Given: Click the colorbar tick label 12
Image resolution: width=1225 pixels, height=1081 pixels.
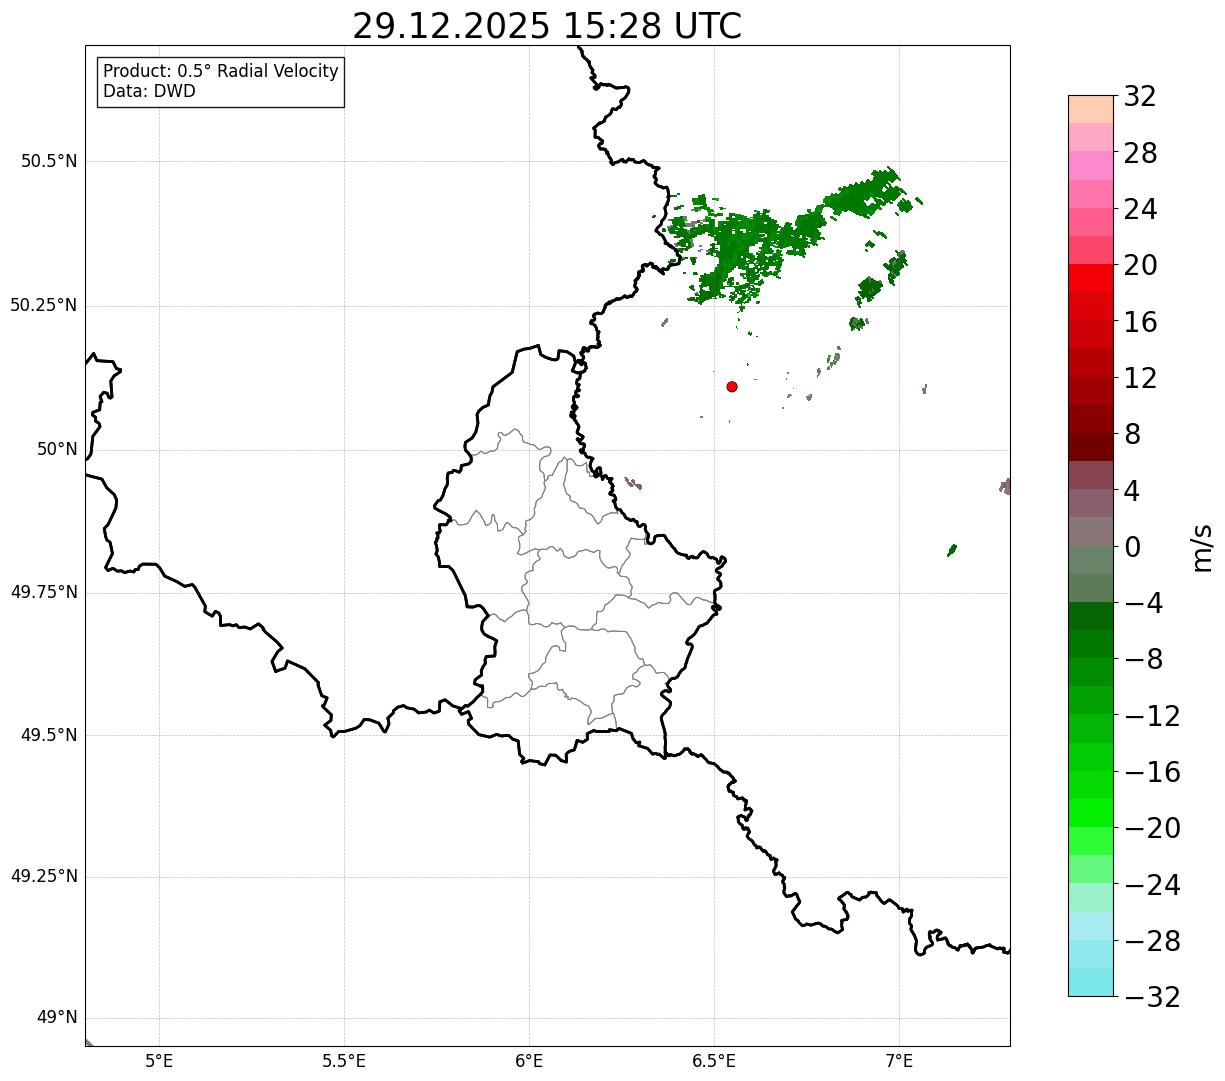Looking at the screenshot, I should (x=1140, y=378).
